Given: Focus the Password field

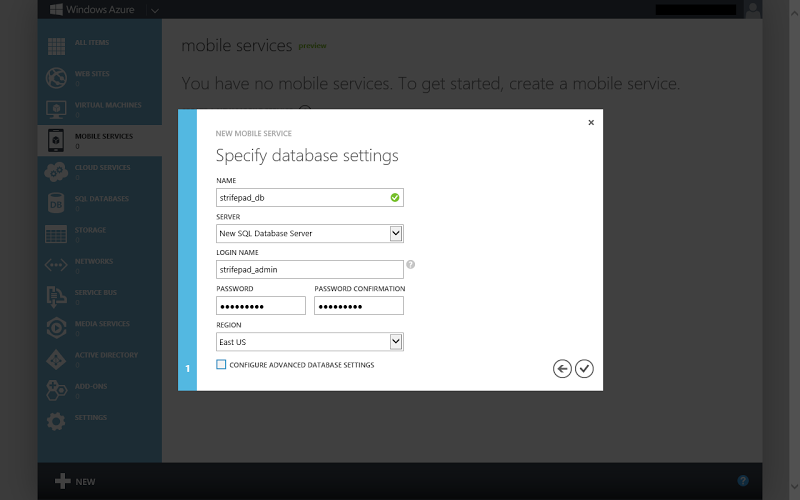Looking at the screenshot, I should click(x=261, y=306).
